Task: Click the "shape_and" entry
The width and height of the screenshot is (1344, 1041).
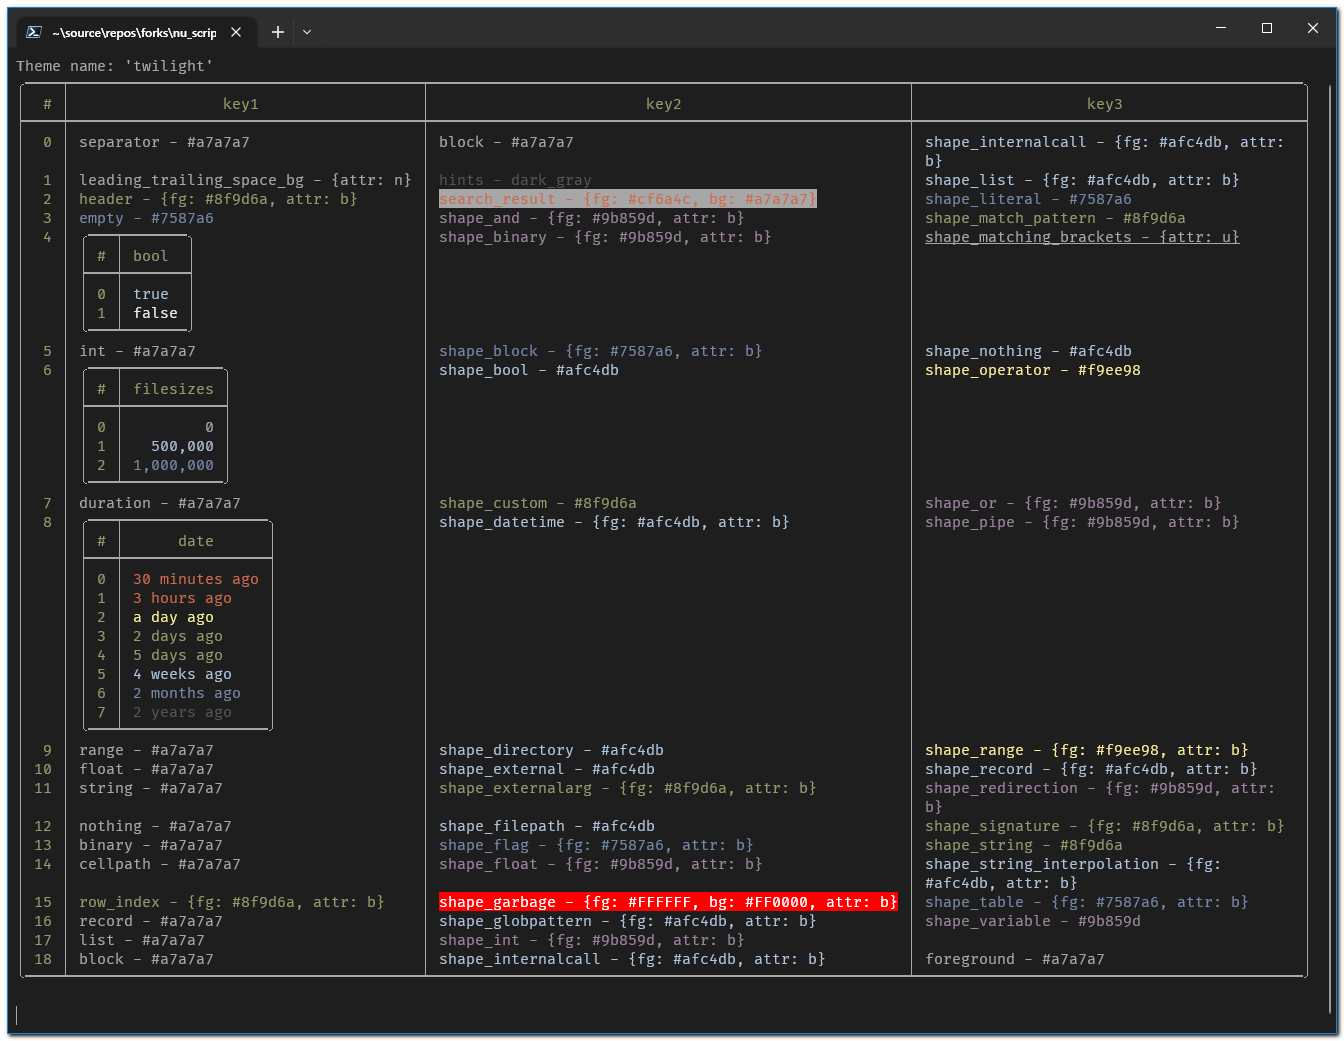Action: click(x=592, y=218)
